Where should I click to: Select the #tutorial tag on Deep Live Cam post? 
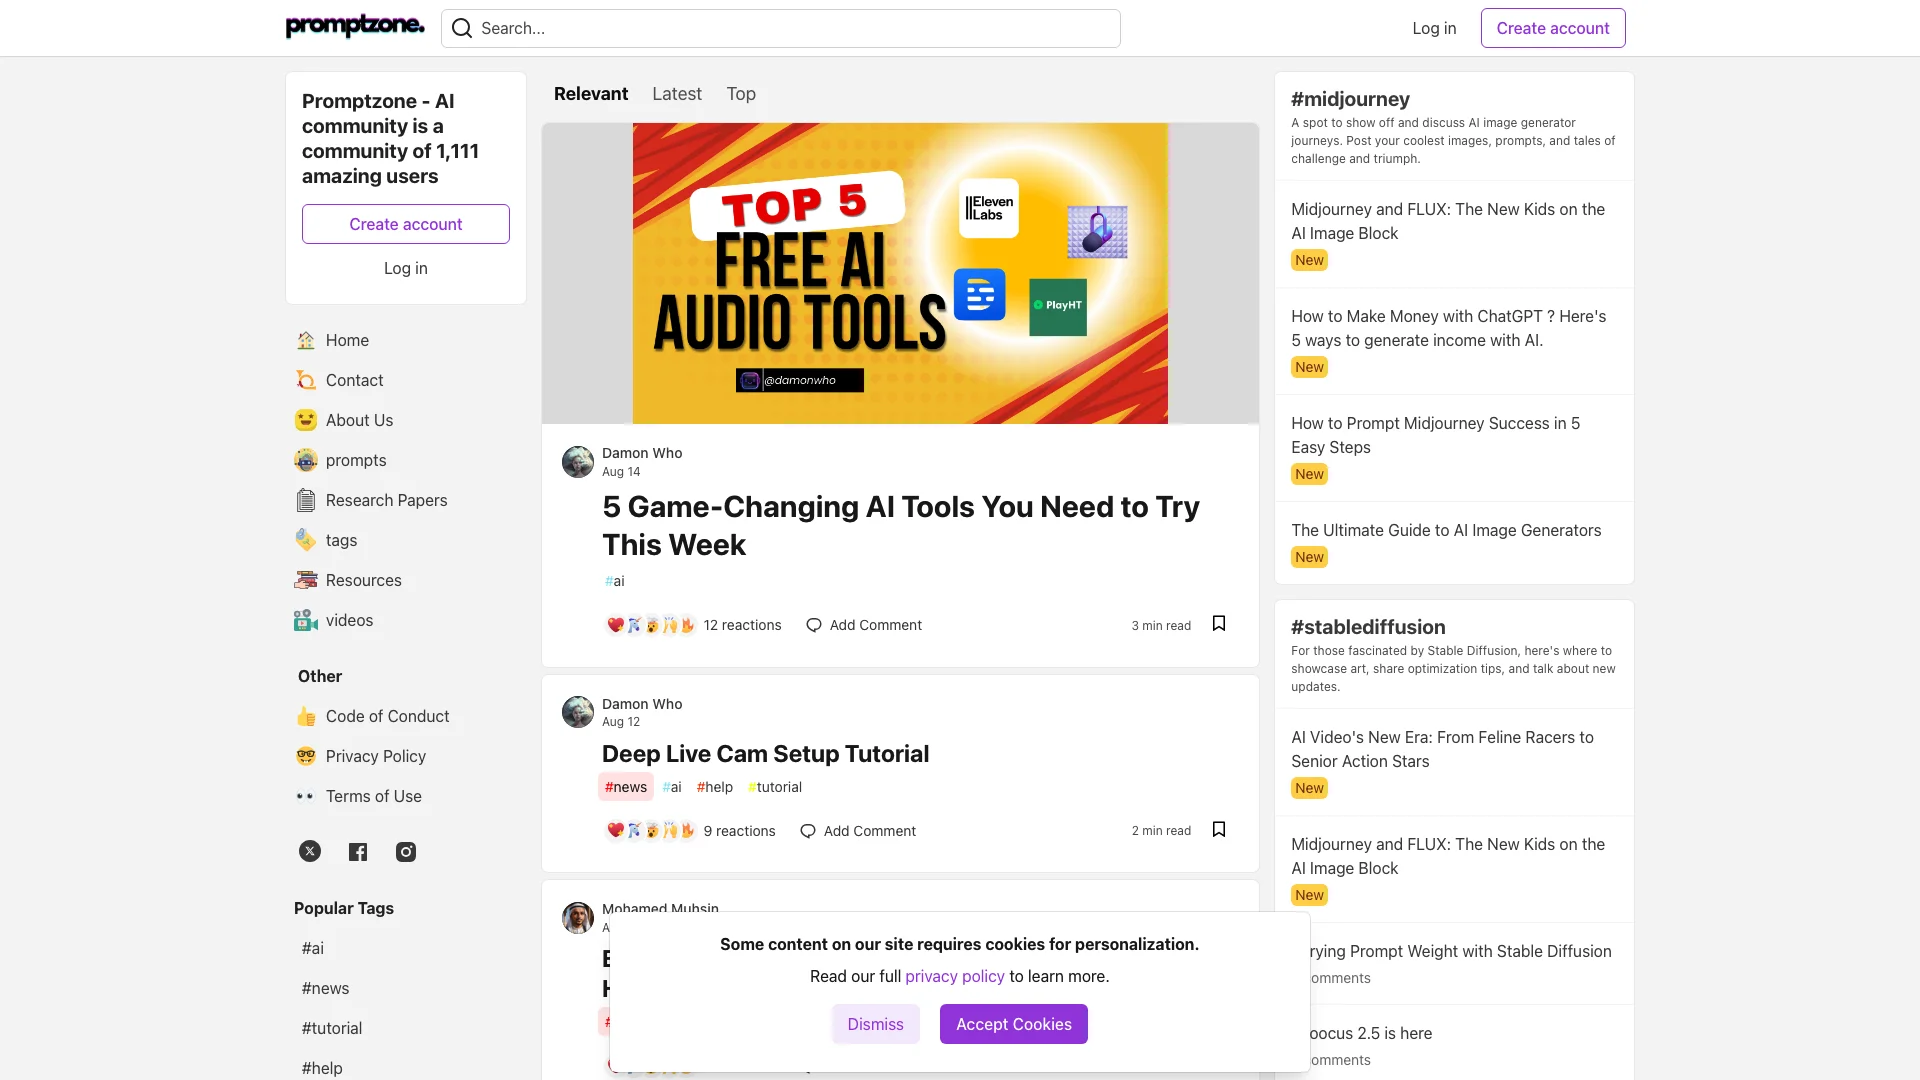click(775, 787)
